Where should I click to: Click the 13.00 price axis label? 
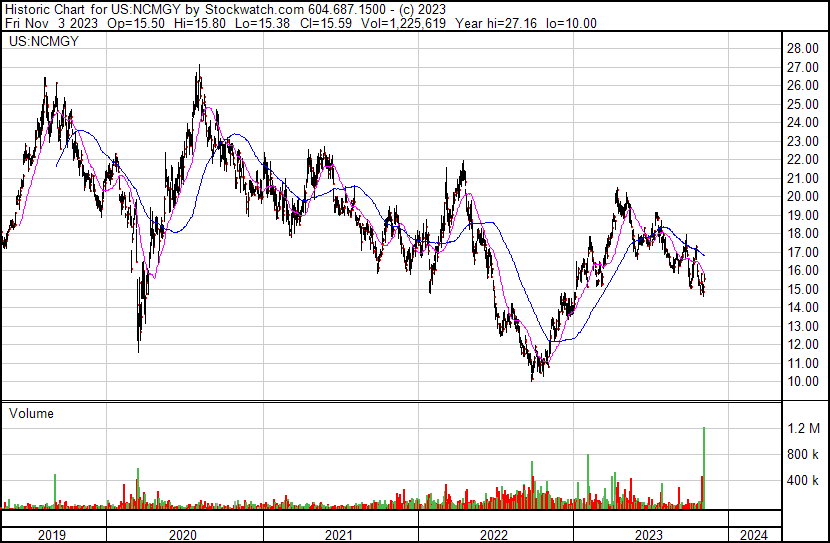pos(803,327)
